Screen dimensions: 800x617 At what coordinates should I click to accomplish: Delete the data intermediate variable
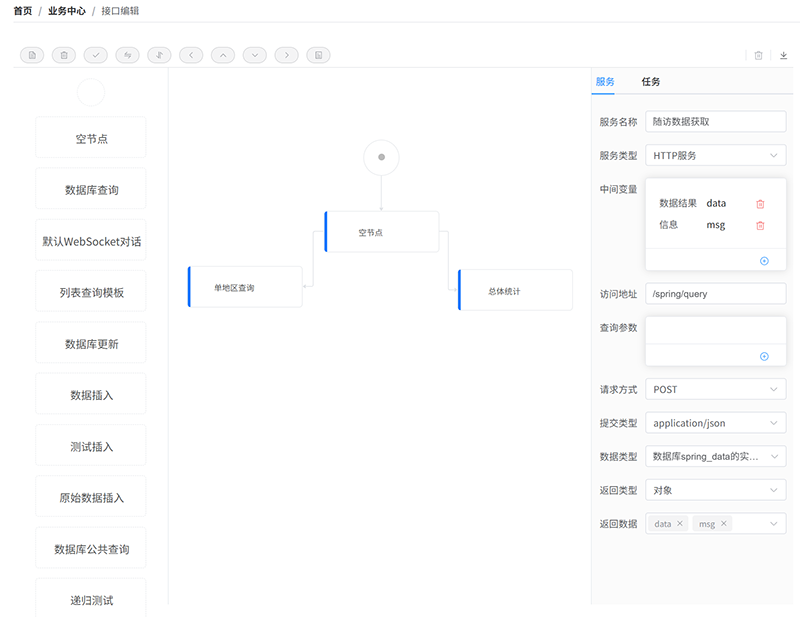pyautogui.click(x=760, y=204)
